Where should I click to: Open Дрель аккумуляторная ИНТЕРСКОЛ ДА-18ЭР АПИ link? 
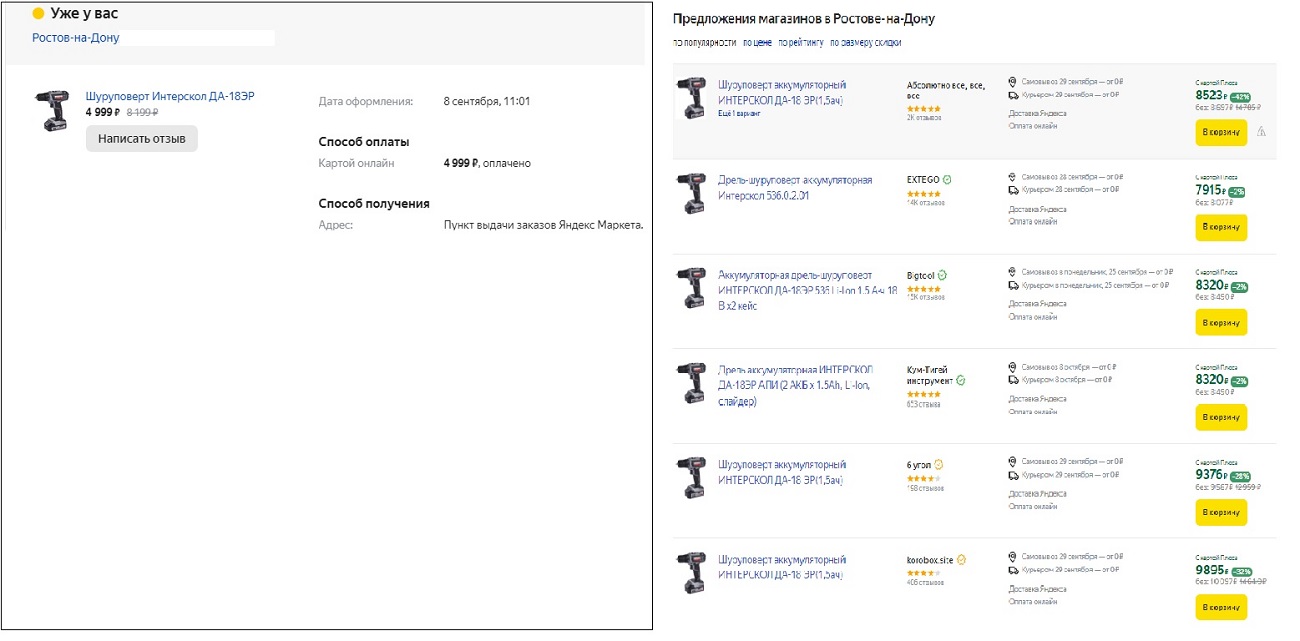[x=795, y=386]
